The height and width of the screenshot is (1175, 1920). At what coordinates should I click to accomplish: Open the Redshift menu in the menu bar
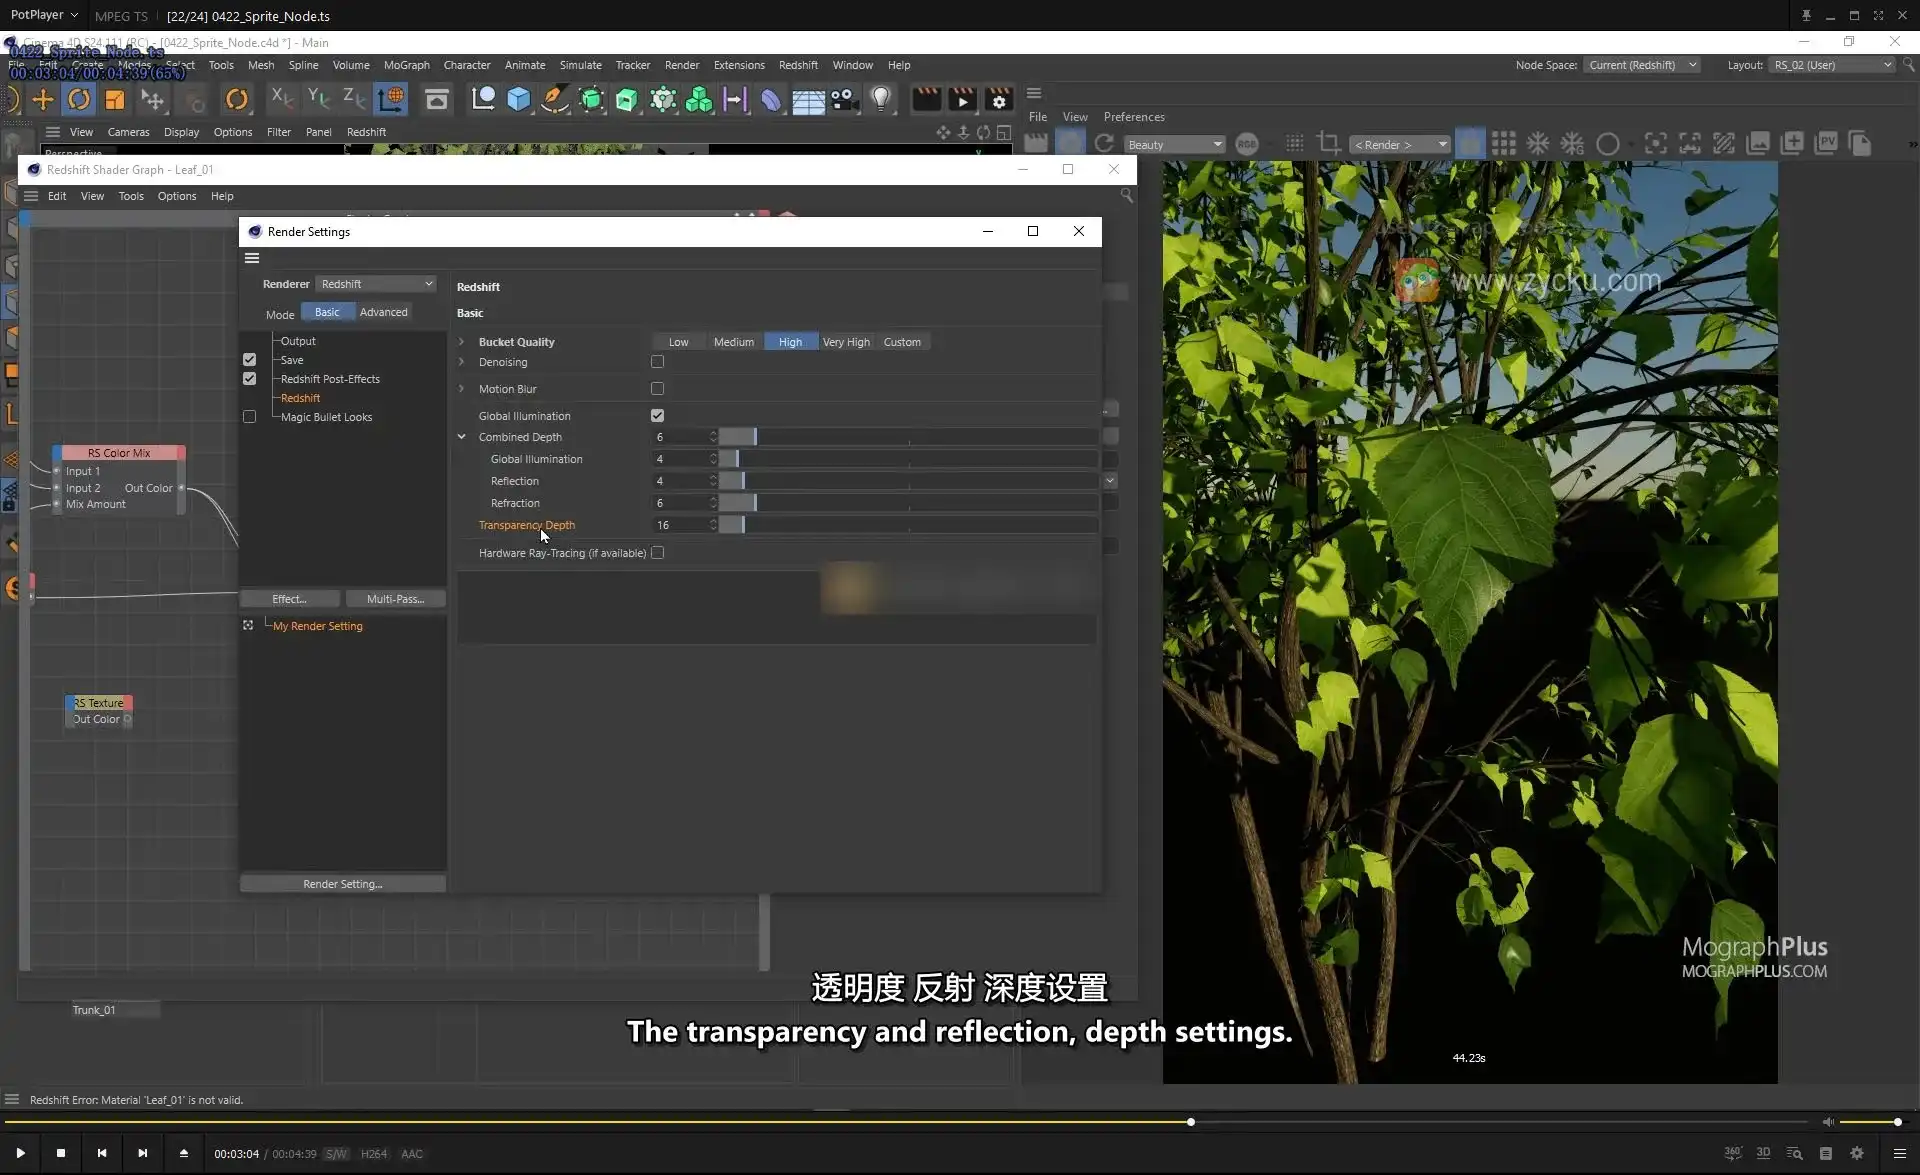pos(798,64)
